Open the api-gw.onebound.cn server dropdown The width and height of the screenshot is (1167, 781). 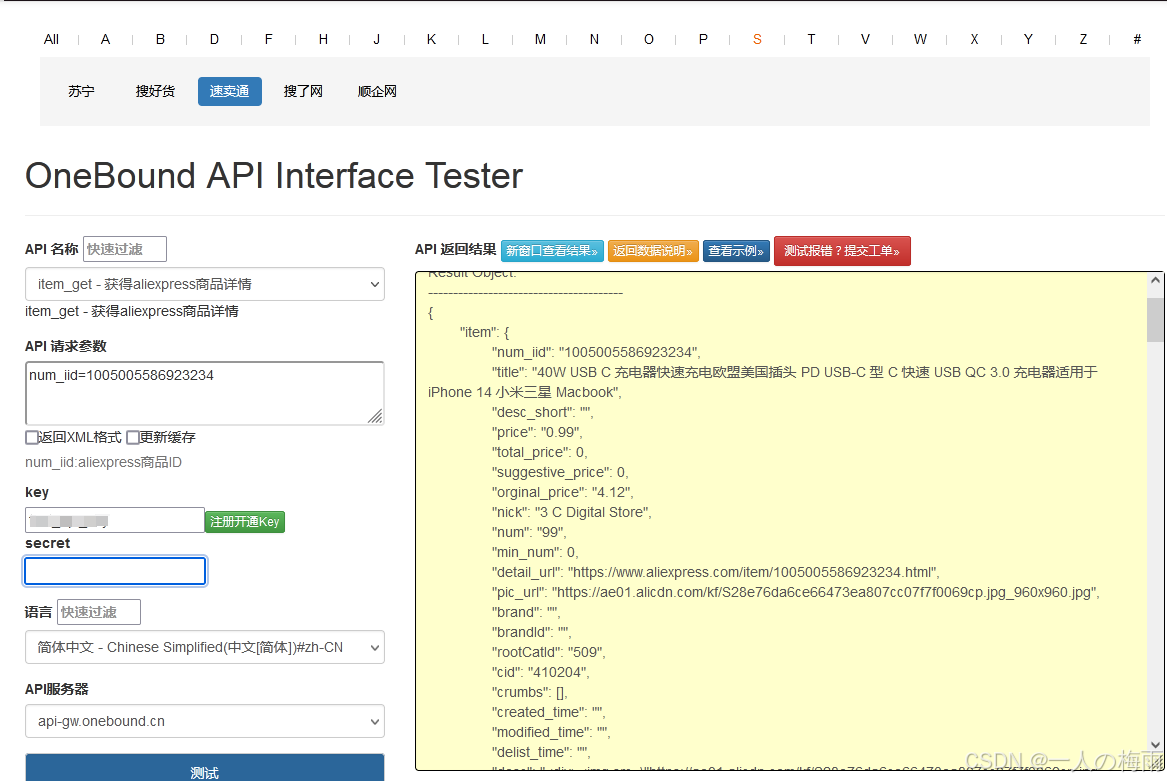205,721
